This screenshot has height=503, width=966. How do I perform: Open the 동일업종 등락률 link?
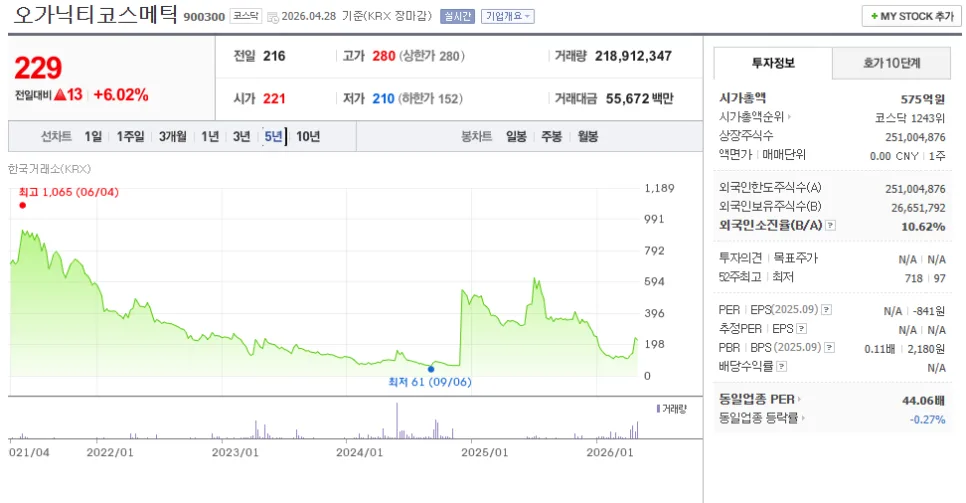point(761,418)
